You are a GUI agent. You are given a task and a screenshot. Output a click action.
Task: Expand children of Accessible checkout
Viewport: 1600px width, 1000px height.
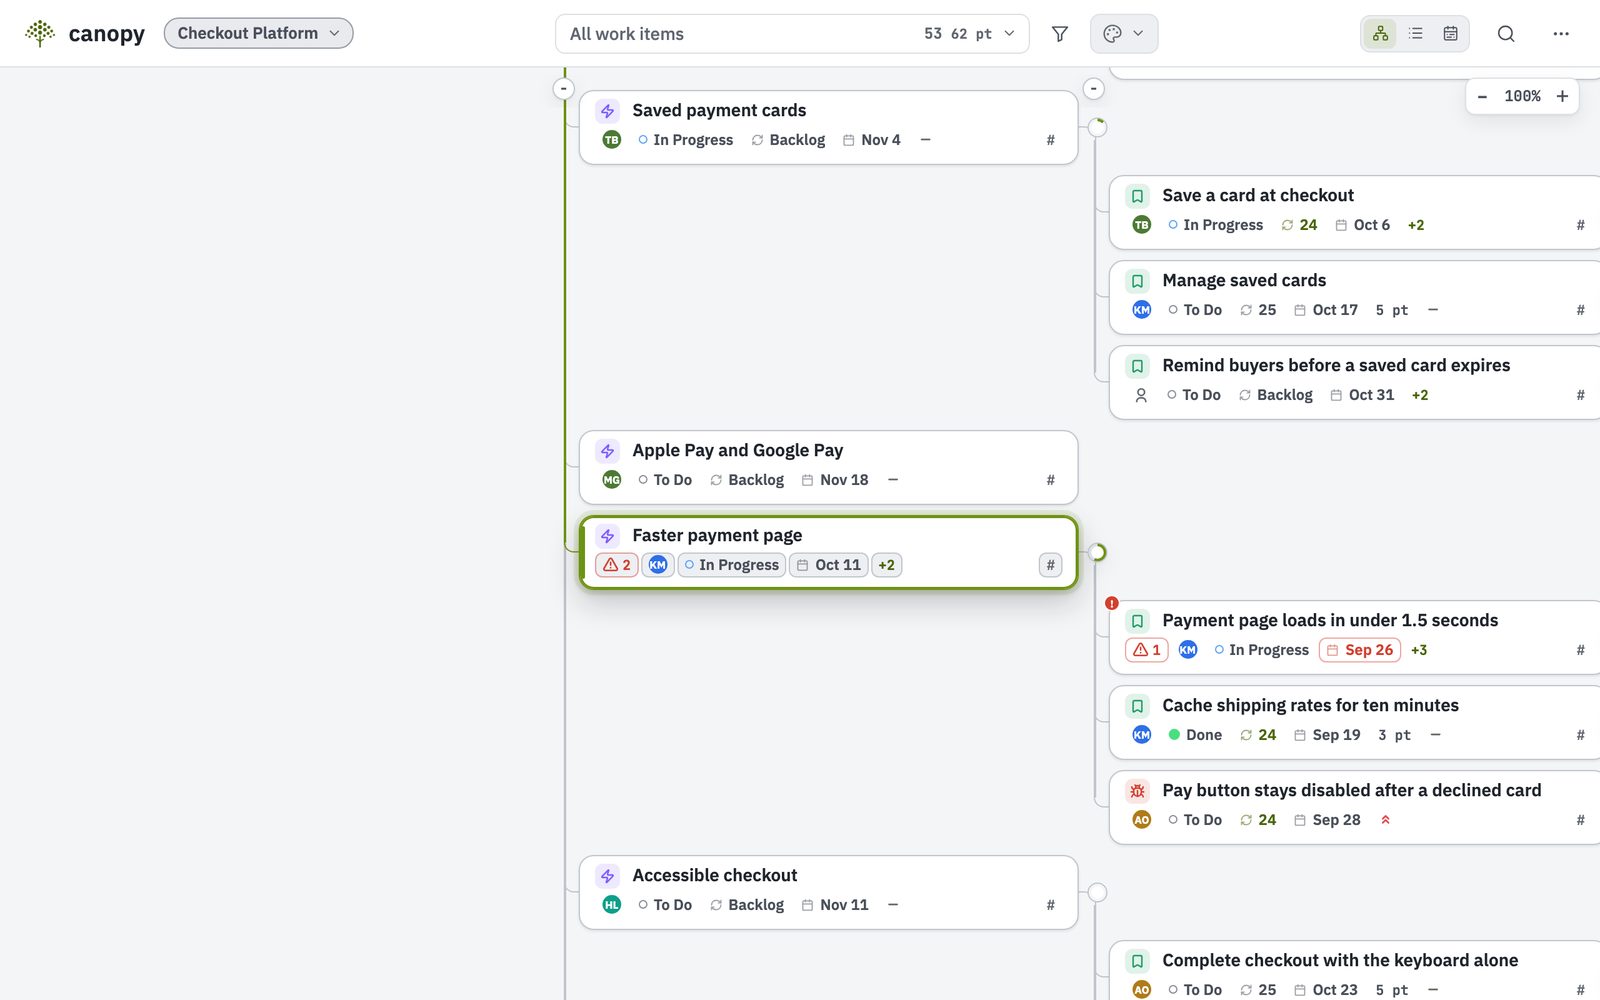[x=1097, y=892]
